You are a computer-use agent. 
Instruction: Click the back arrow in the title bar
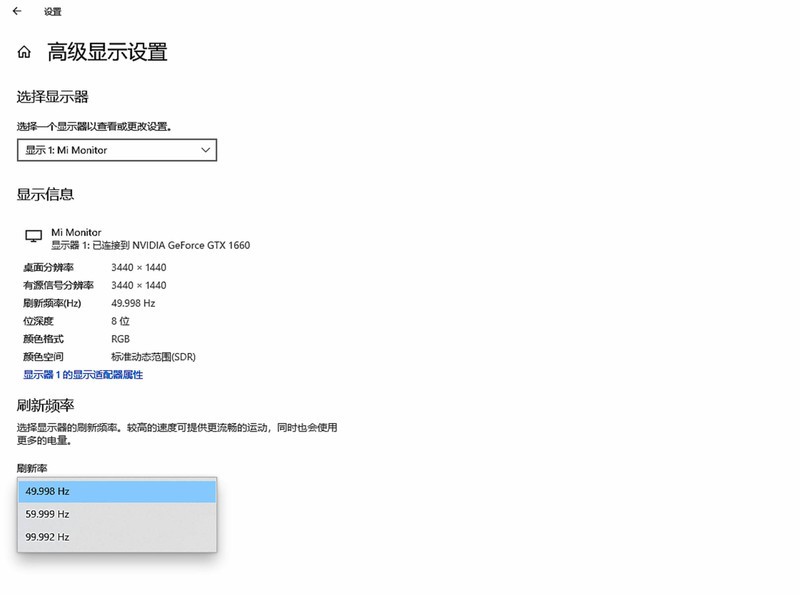[x=16, y=11]
